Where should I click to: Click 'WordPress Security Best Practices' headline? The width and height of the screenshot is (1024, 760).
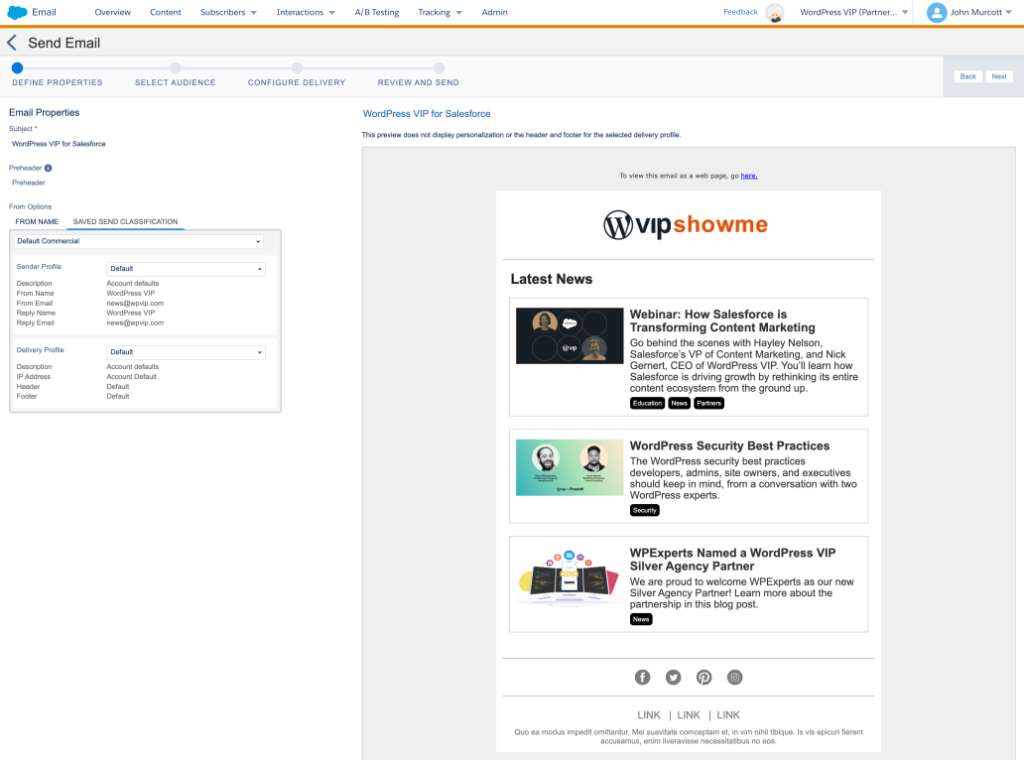[729, 446]
